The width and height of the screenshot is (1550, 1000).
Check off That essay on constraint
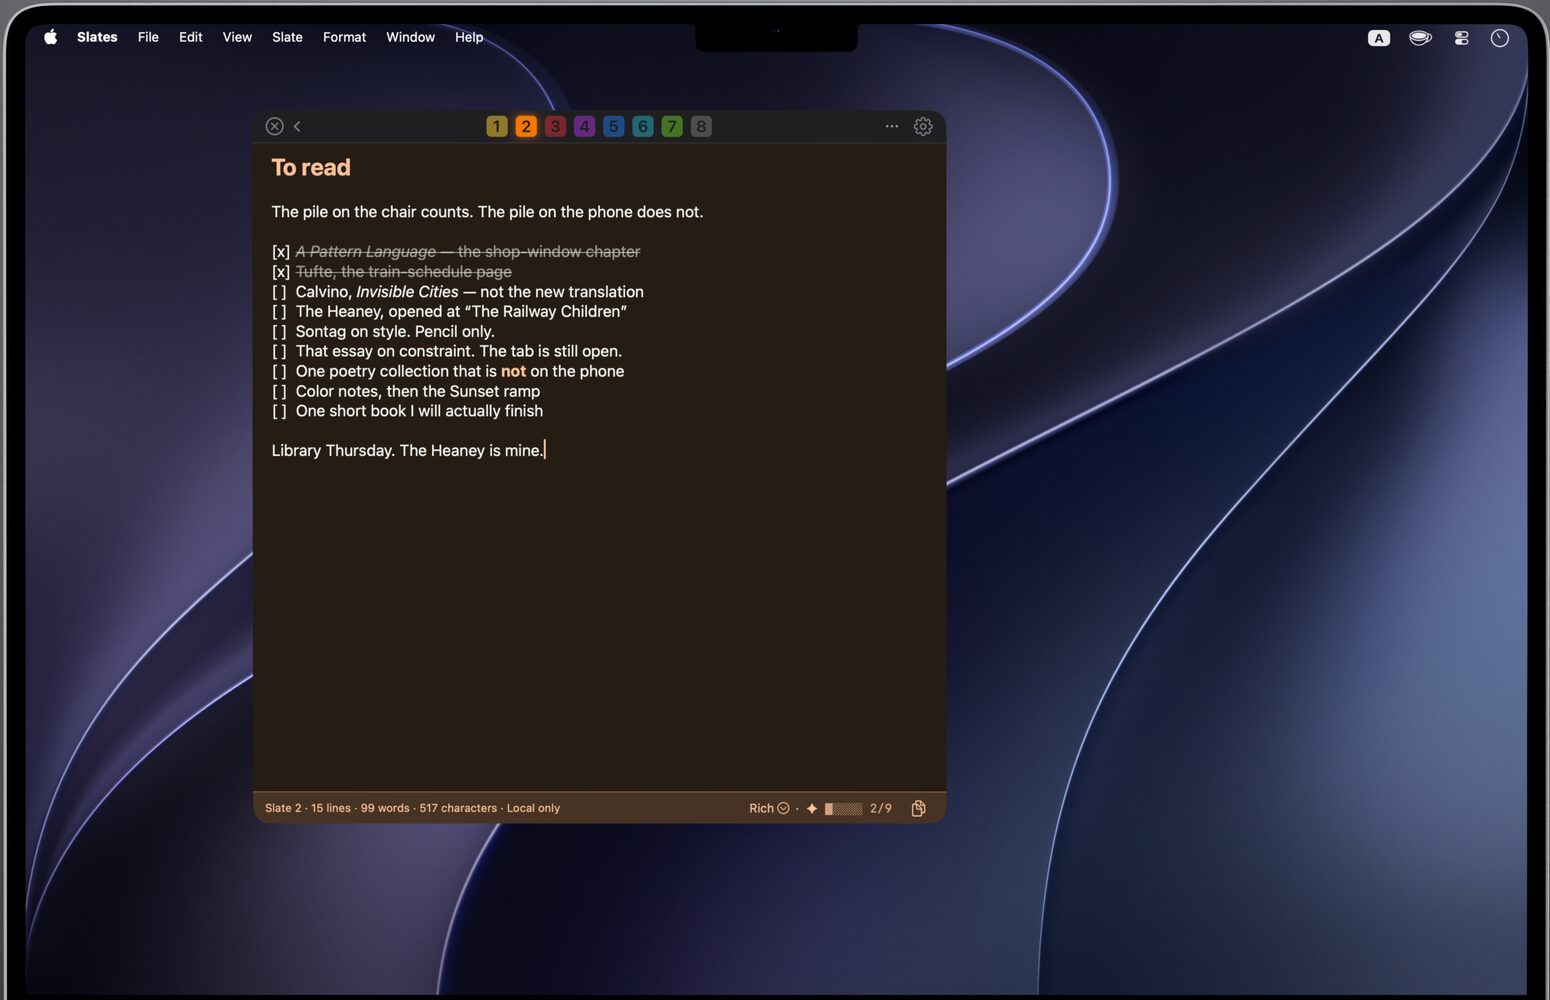click(x=279, y=351)
